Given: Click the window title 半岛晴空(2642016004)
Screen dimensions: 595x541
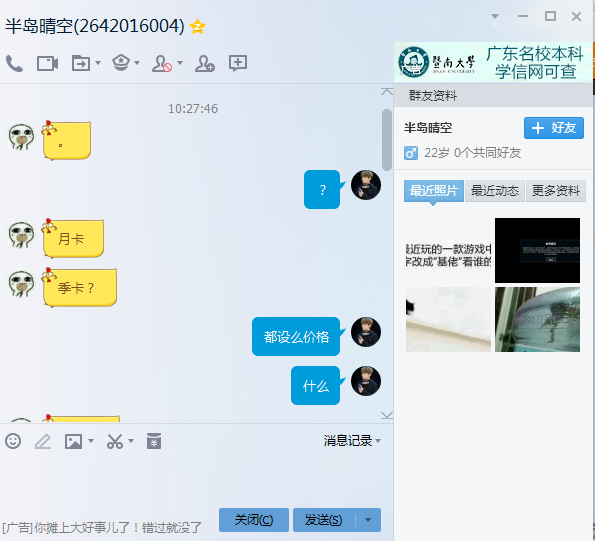Looking at the screenshot, I should (x=95, y=26).
